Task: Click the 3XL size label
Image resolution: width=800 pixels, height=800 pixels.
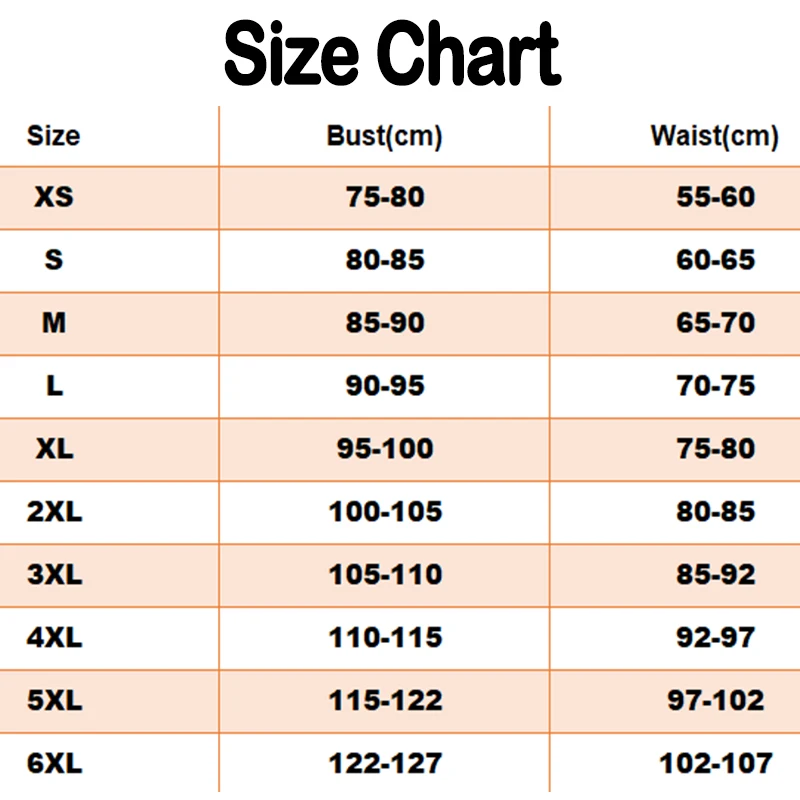Action: 55,575
